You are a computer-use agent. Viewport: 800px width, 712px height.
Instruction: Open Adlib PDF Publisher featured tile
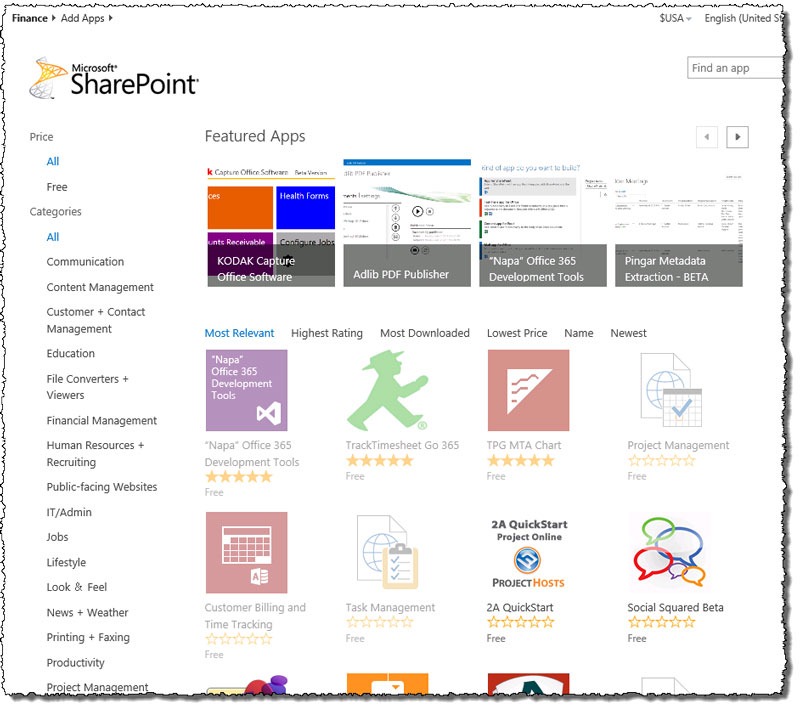click(407, 223)
